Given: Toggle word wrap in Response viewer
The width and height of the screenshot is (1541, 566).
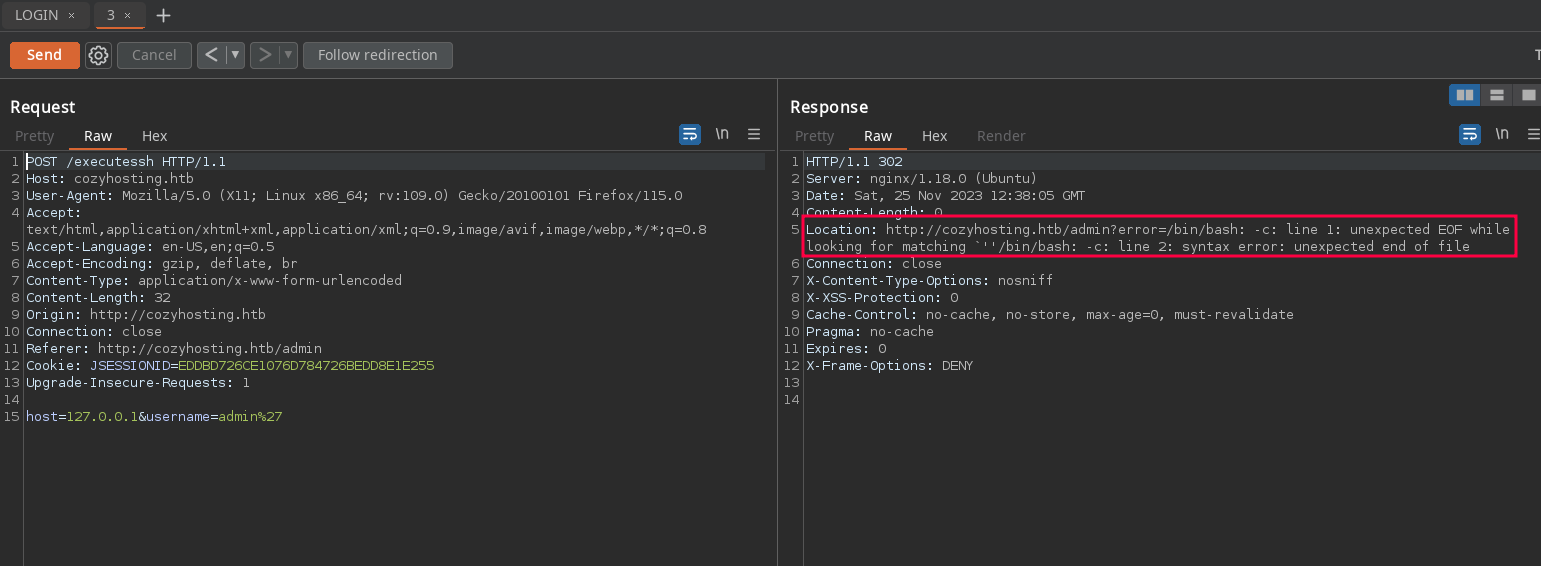Looking at the screenshot, I should (x=1469, y=134).
